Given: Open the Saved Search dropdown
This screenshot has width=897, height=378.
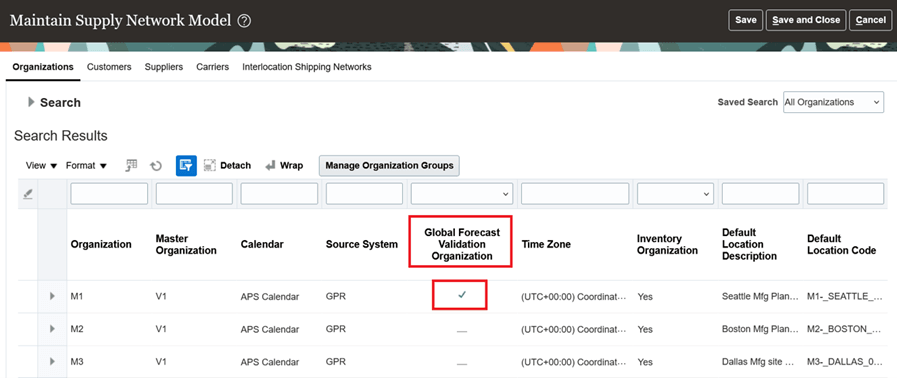Looking at the screenshot, I should coord(833,102).
